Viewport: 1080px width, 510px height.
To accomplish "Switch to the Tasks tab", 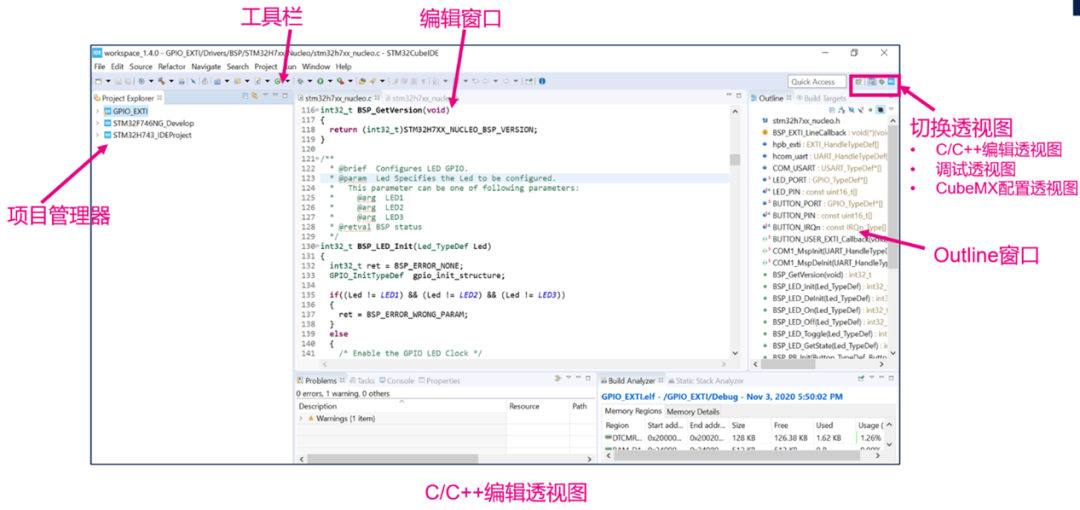I will (x=362, y=380).
